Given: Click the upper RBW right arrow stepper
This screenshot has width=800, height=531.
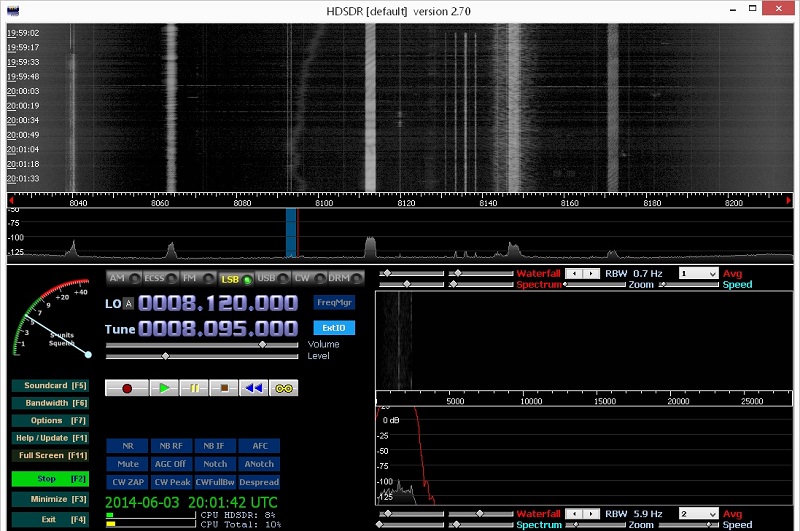Looking at the screenshot, I should click(593, 273).
